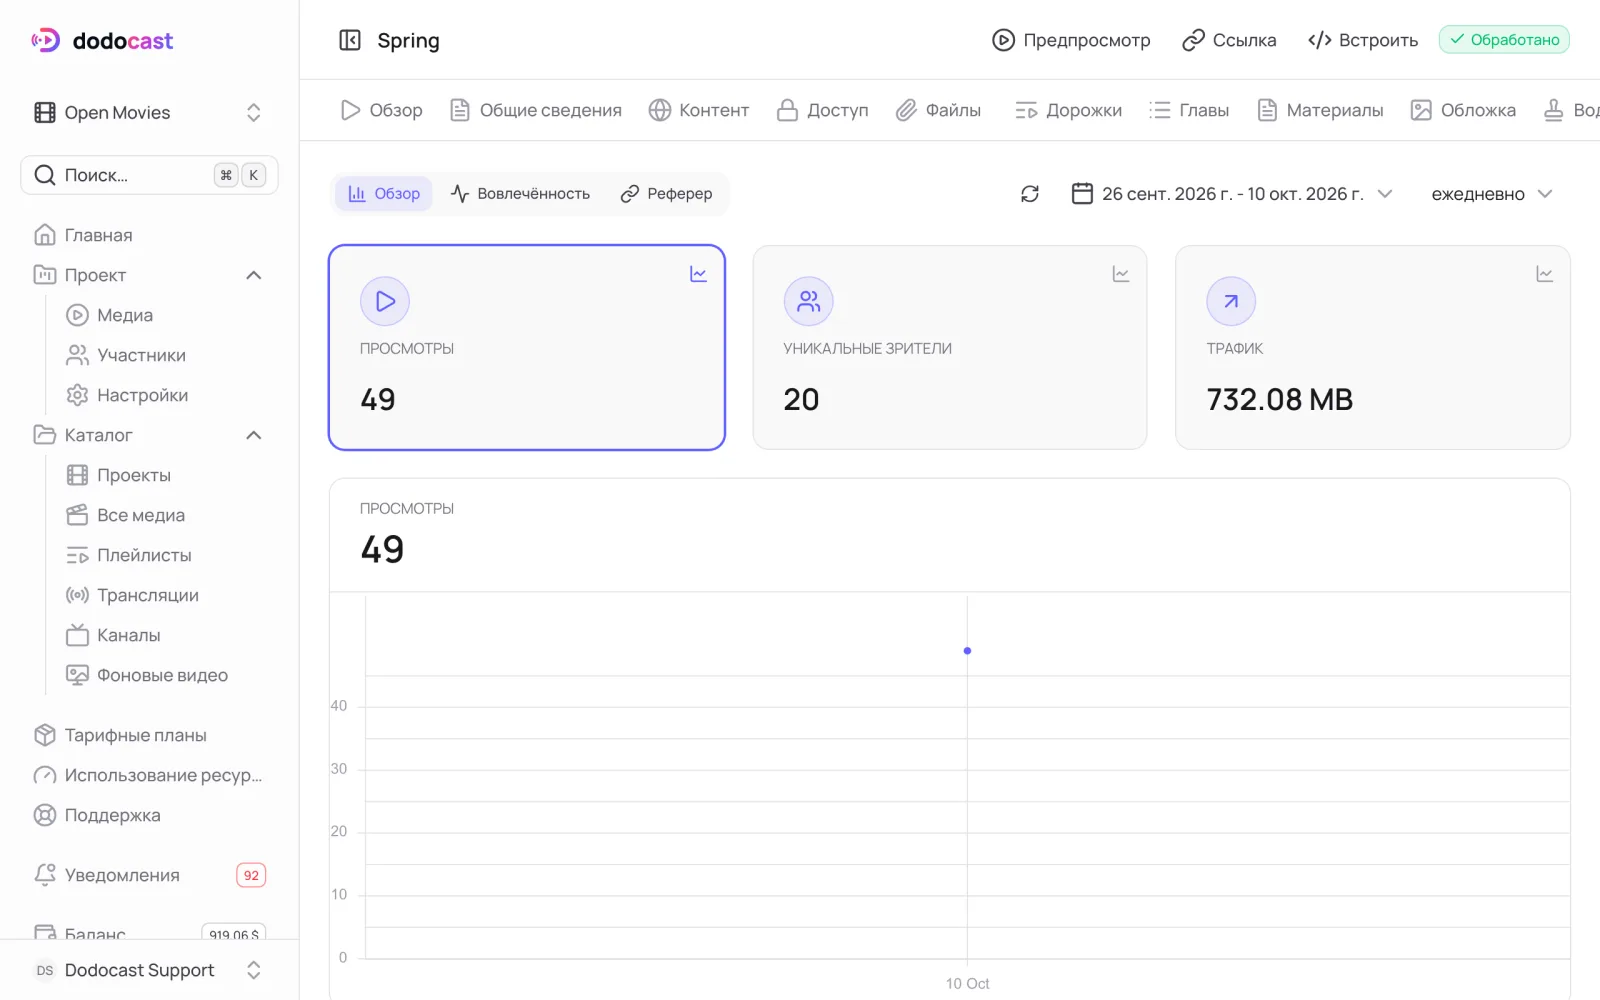The width and height of the screenshot is (1600, 1000).
Task: Select the Реферер analytics view
Action: click(666, 194)
